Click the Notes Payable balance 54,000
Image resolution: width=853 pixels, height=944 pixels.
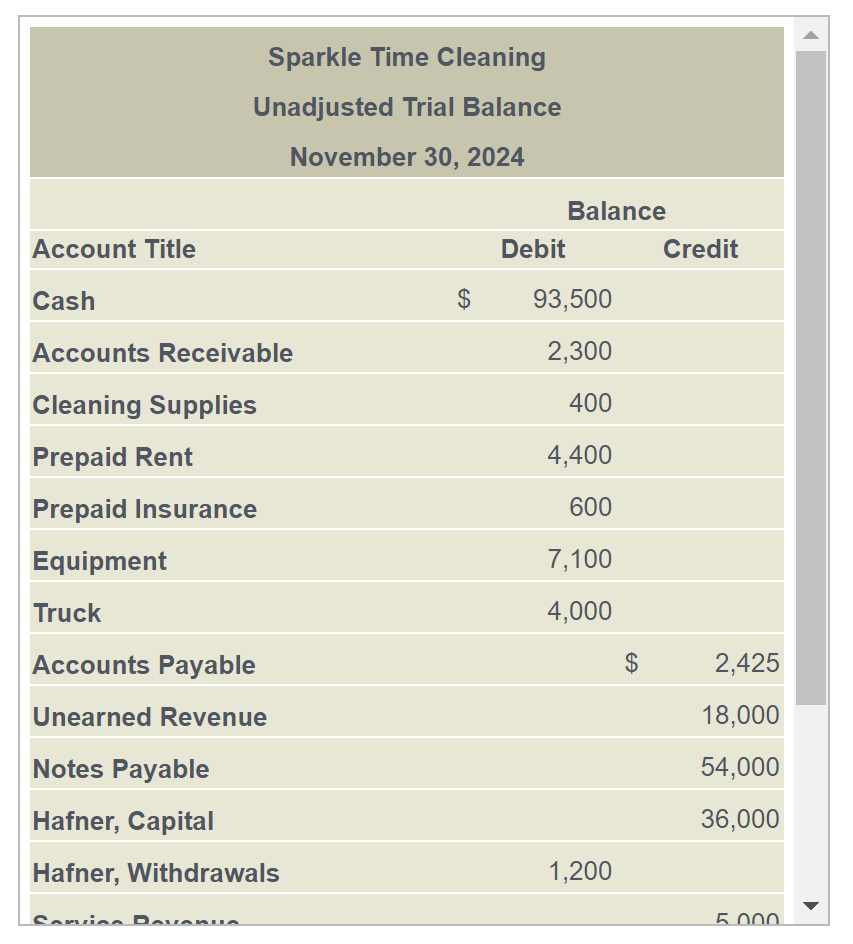click(x=743, y=767)
